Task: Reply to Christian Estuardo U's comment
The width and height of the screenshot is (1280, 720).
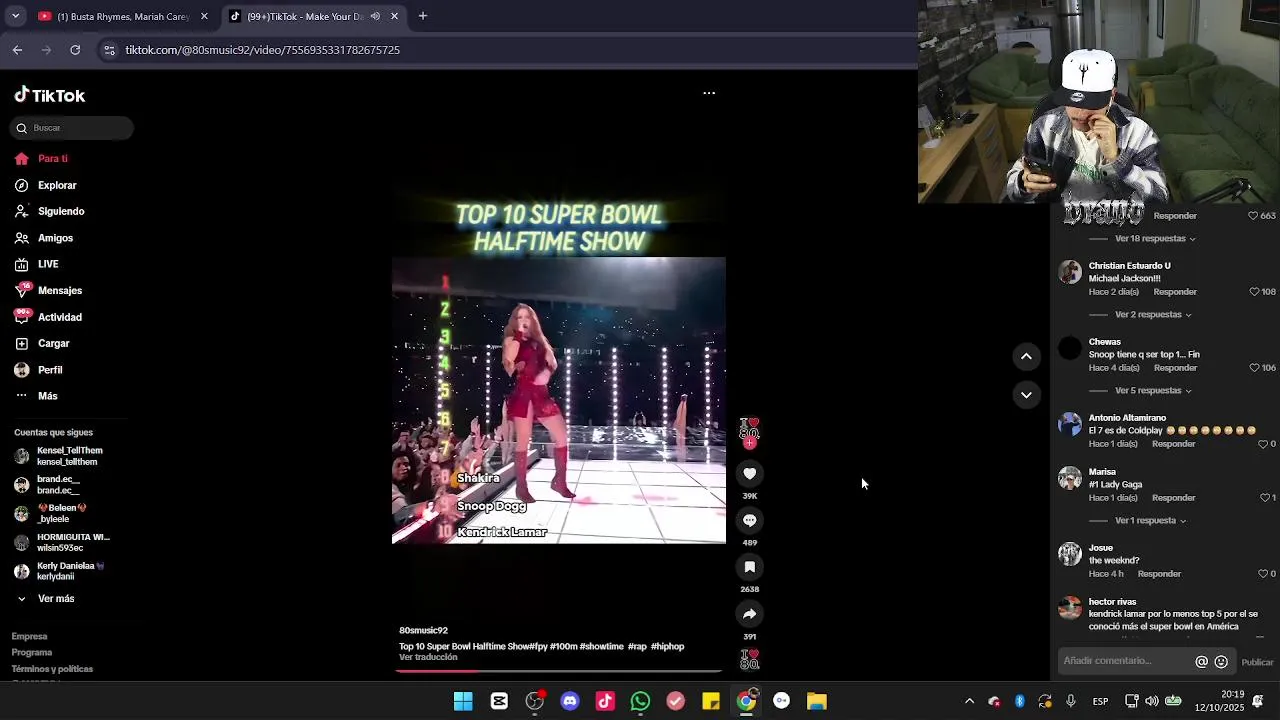Action: pyautogui.click(x=1175, y=292)
